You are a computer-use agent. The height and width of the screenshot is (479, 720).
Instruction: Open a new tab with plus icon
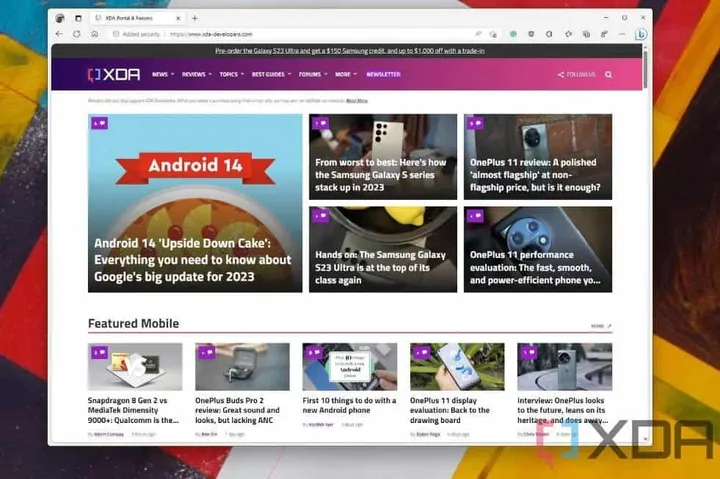click(195, 18)
